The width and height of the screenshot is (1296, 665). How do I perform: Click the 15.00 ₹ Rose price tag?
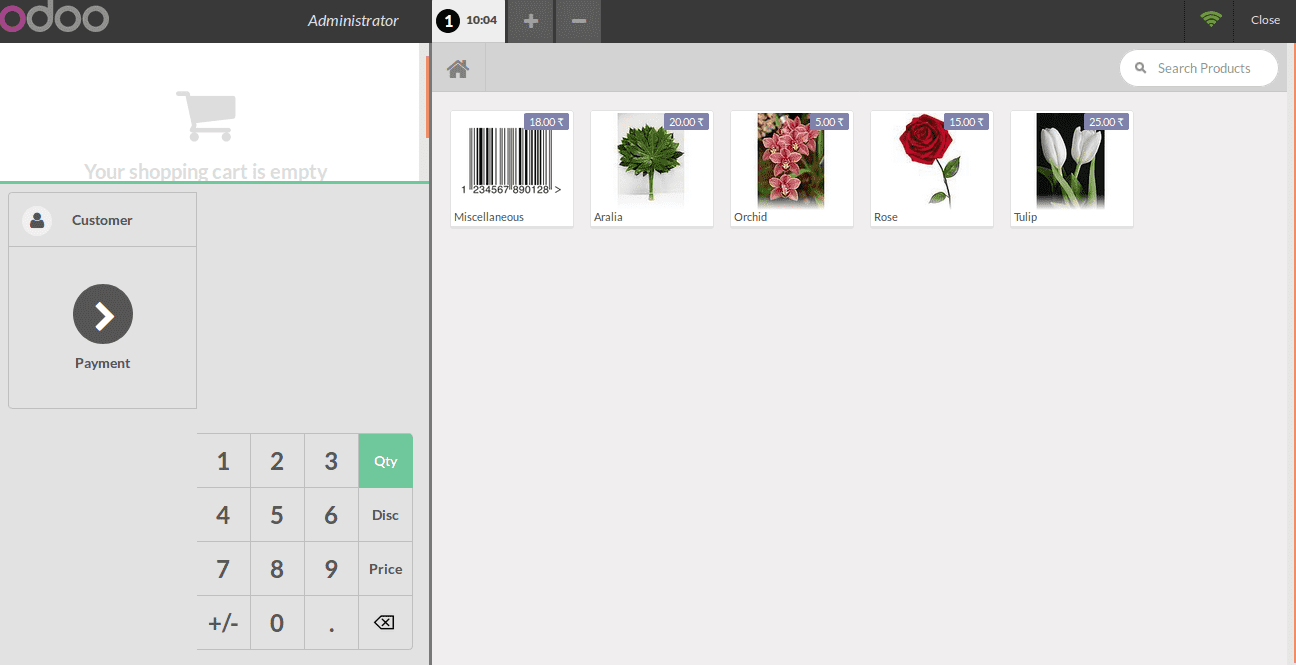click(x=966, y=122)
